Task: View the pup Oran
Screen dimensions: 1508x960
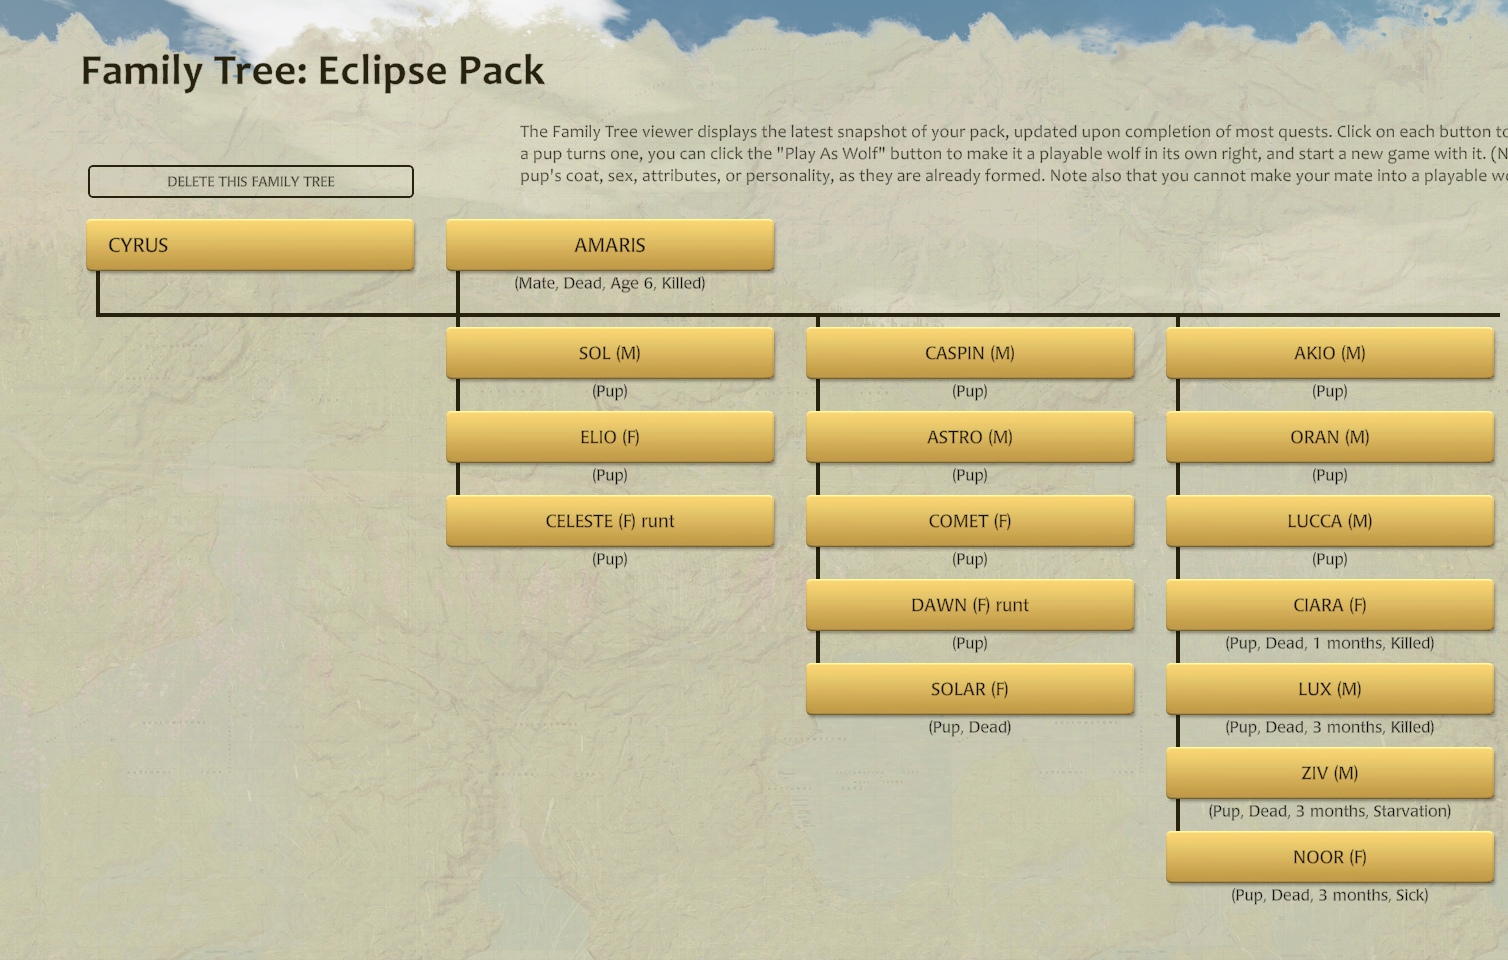Action: [x=1329, y=436]
